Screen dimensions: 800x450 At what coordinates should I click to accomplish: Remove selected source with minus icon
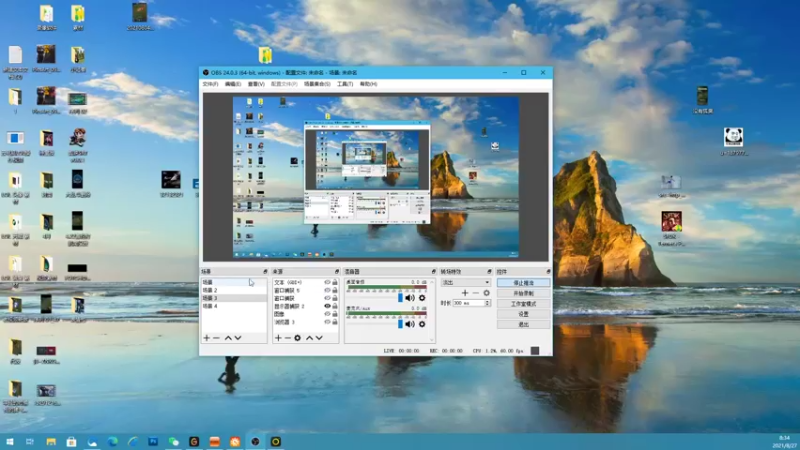pos(287,338)
